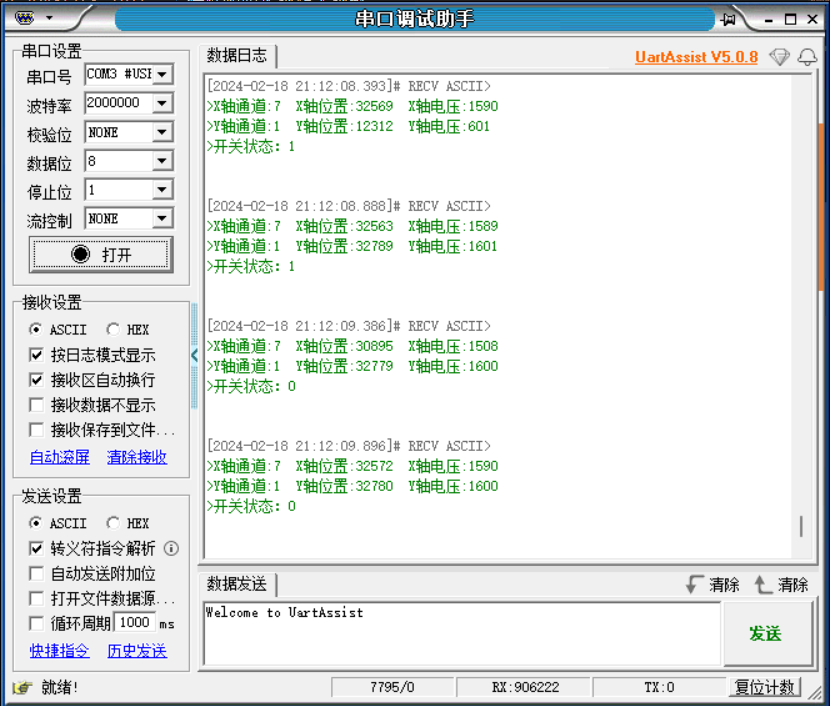This screenshot has height=706, width=830.
Task: Click the orange log scrollbar thumb
Action: 821,206
